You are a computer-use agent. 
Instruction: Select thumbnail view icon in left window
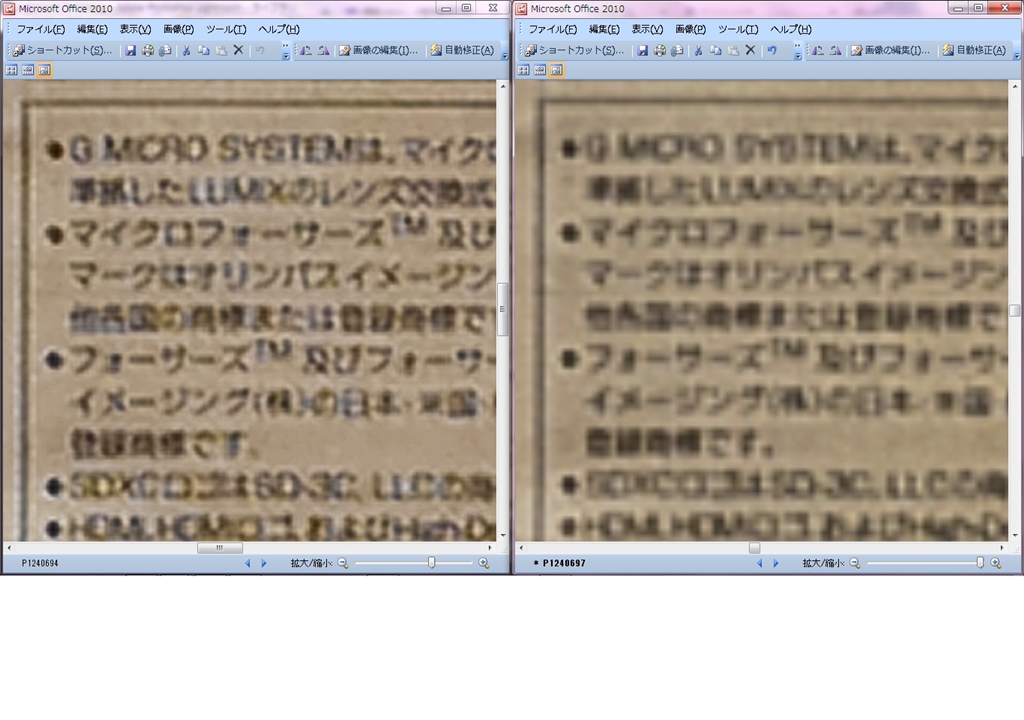tap(12, 70)
